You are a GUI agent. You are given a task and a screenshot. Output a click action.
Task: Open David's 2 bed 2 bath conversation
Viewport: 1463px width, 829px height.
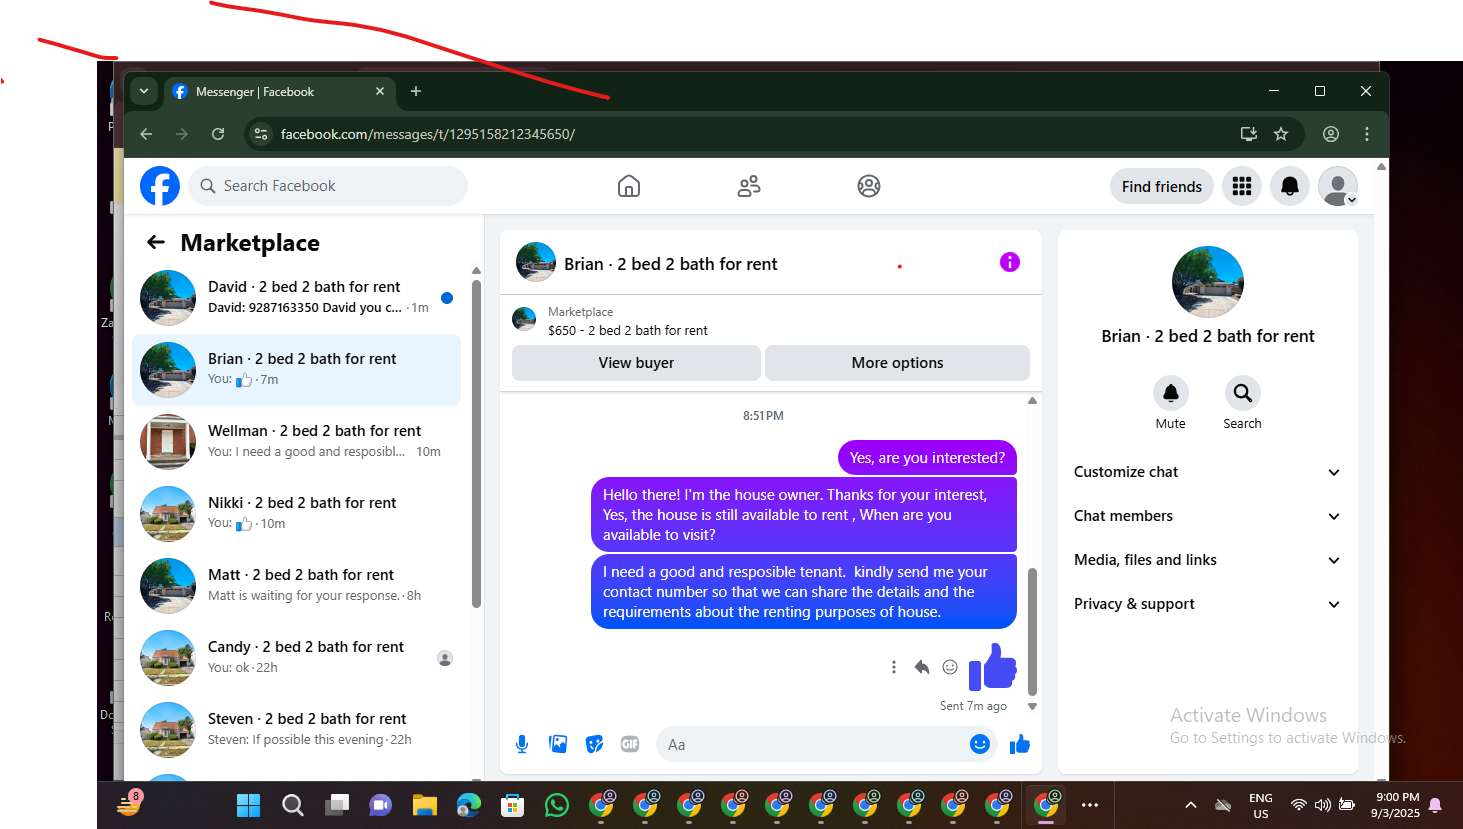[x=296, y=297]
